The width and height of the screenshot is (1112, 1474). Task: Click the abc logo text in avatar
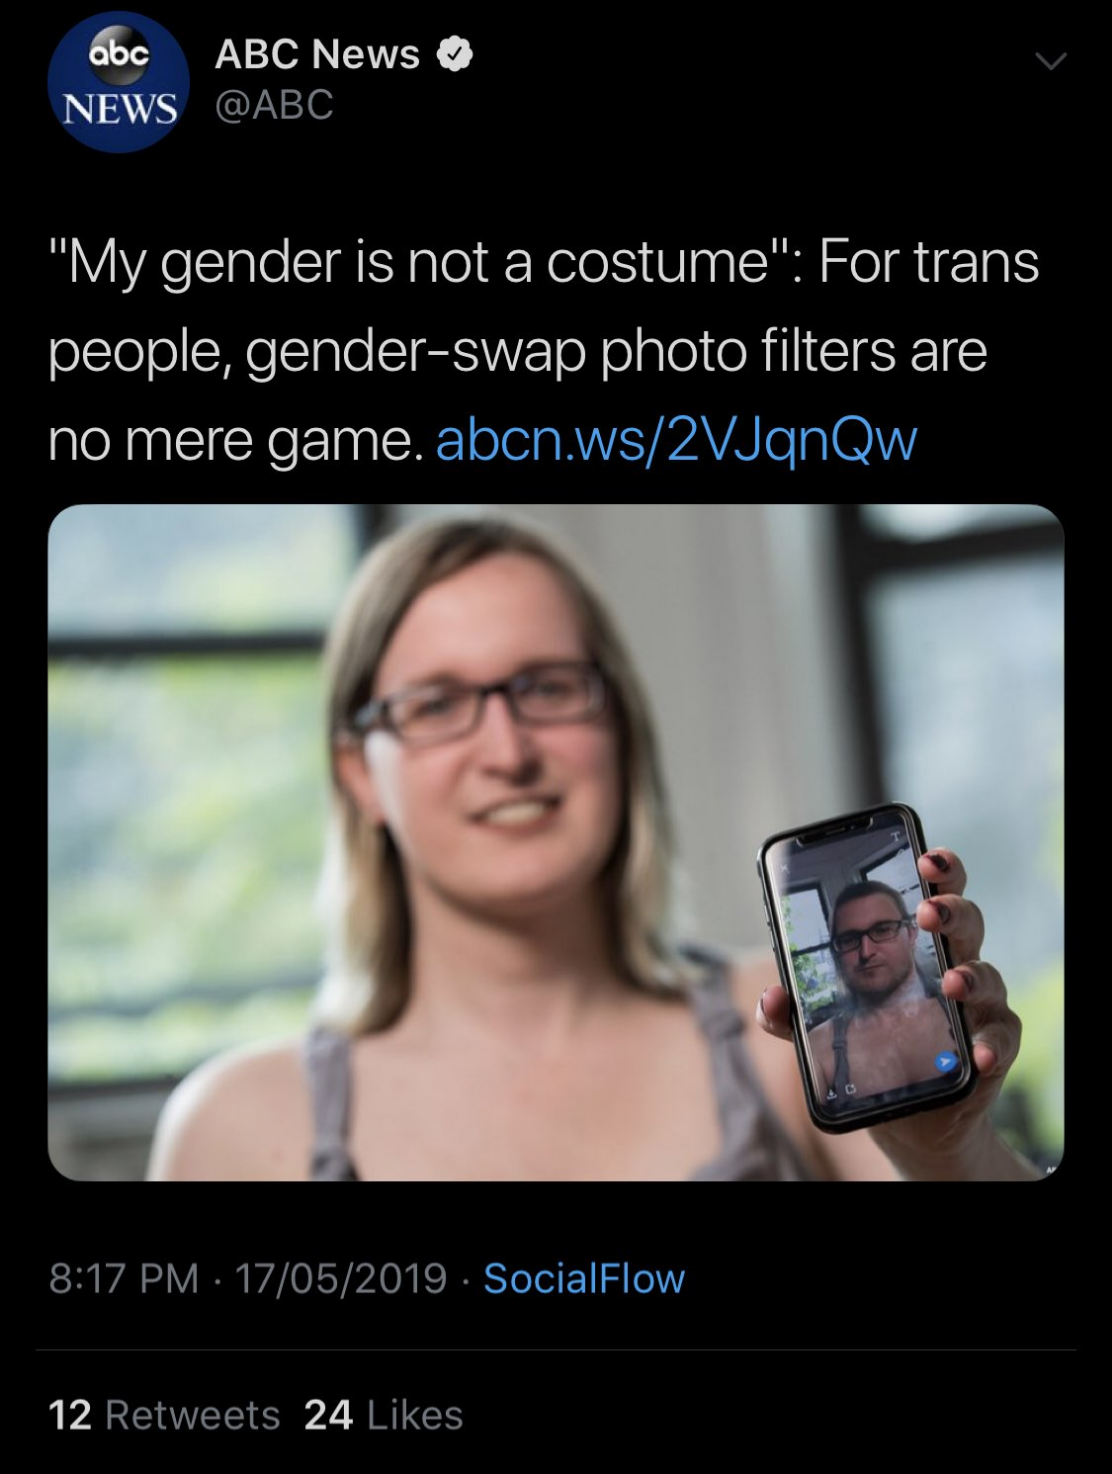click(119, 55)
